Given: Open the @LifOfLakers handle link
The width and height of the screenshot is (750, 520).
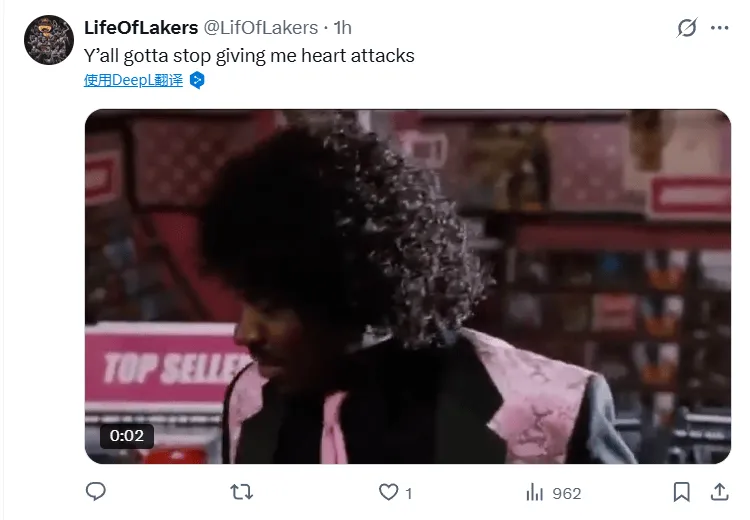Looking at the screenshot, I should point(261,28).
